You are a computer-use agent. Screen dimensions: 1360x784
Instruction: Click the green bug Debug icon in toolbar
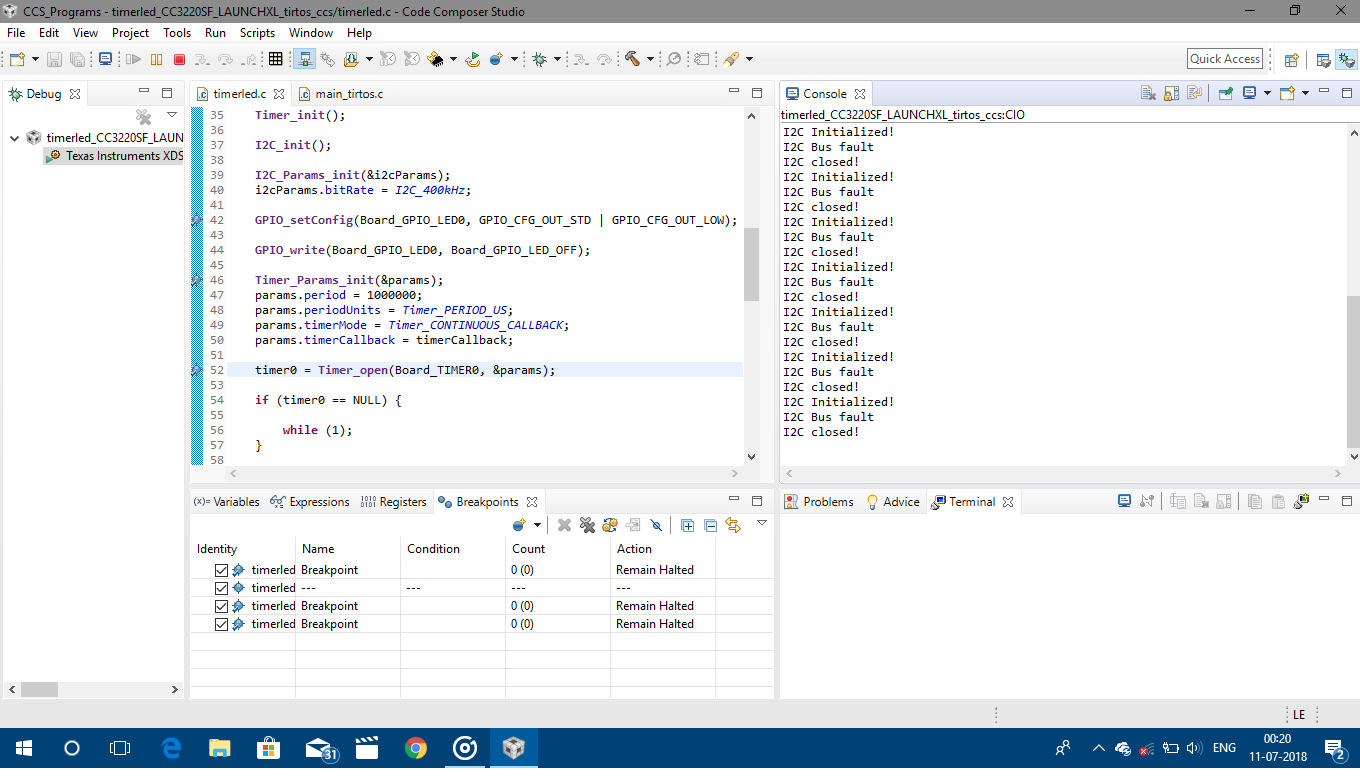[x=540, y=60]
